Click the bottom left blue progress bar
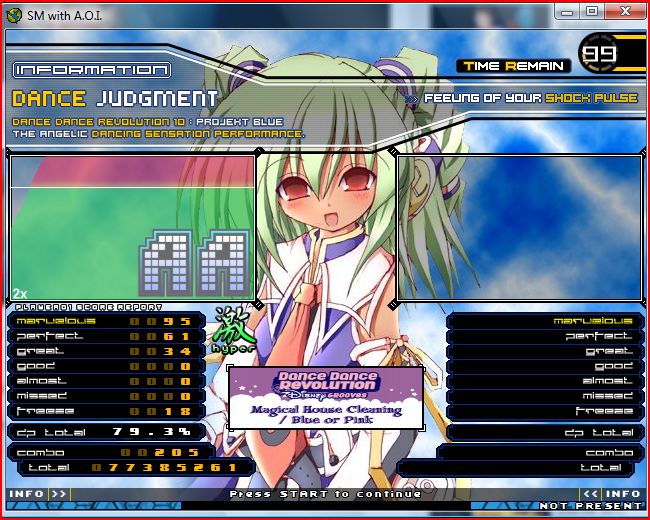 94,506
